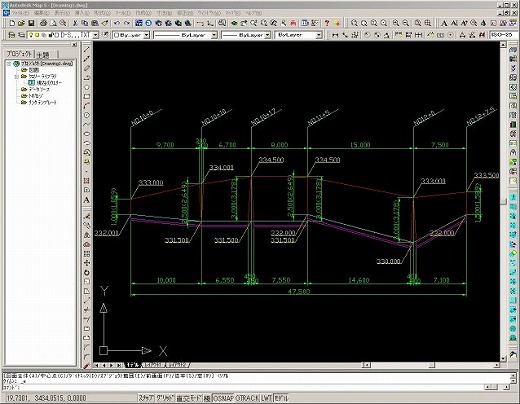
Task: Click the red question mark Help icon
Action: (327, 23)
